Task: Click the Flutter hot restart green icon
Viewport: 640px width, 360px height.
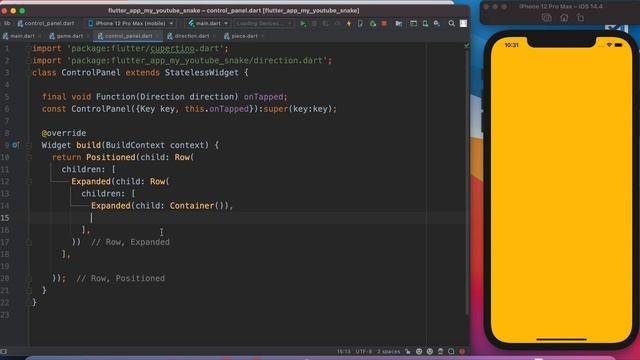Action: click(x=373, y=24)
